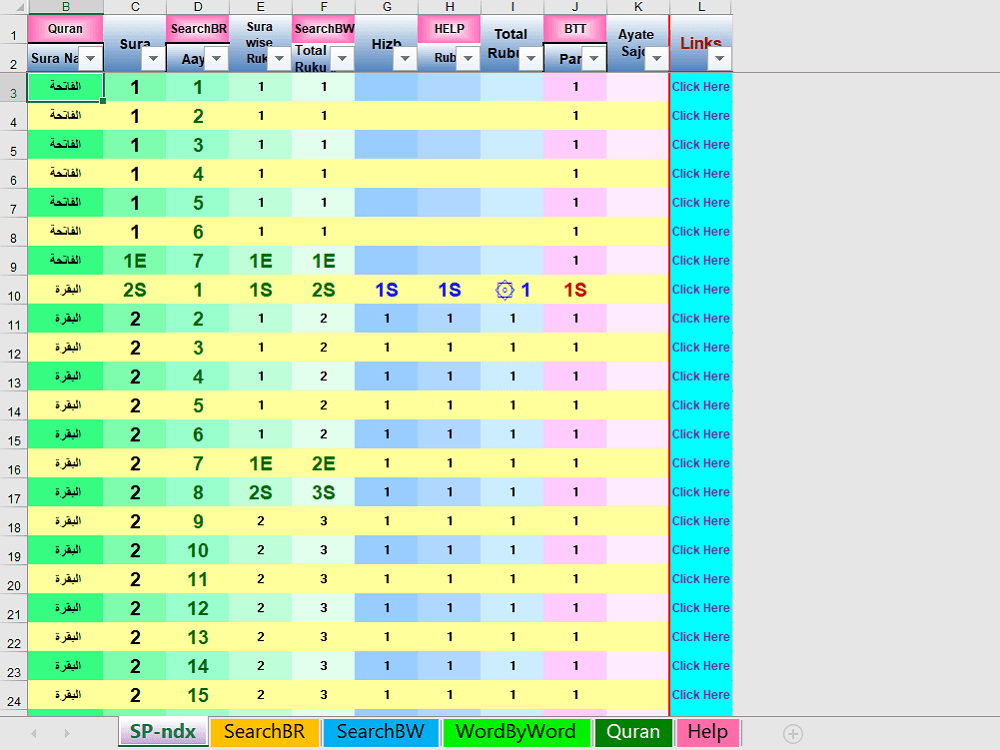Click the sheet tab scroll-right arrow
This screenshot has width=1000, height=750.
click(67, 733)
